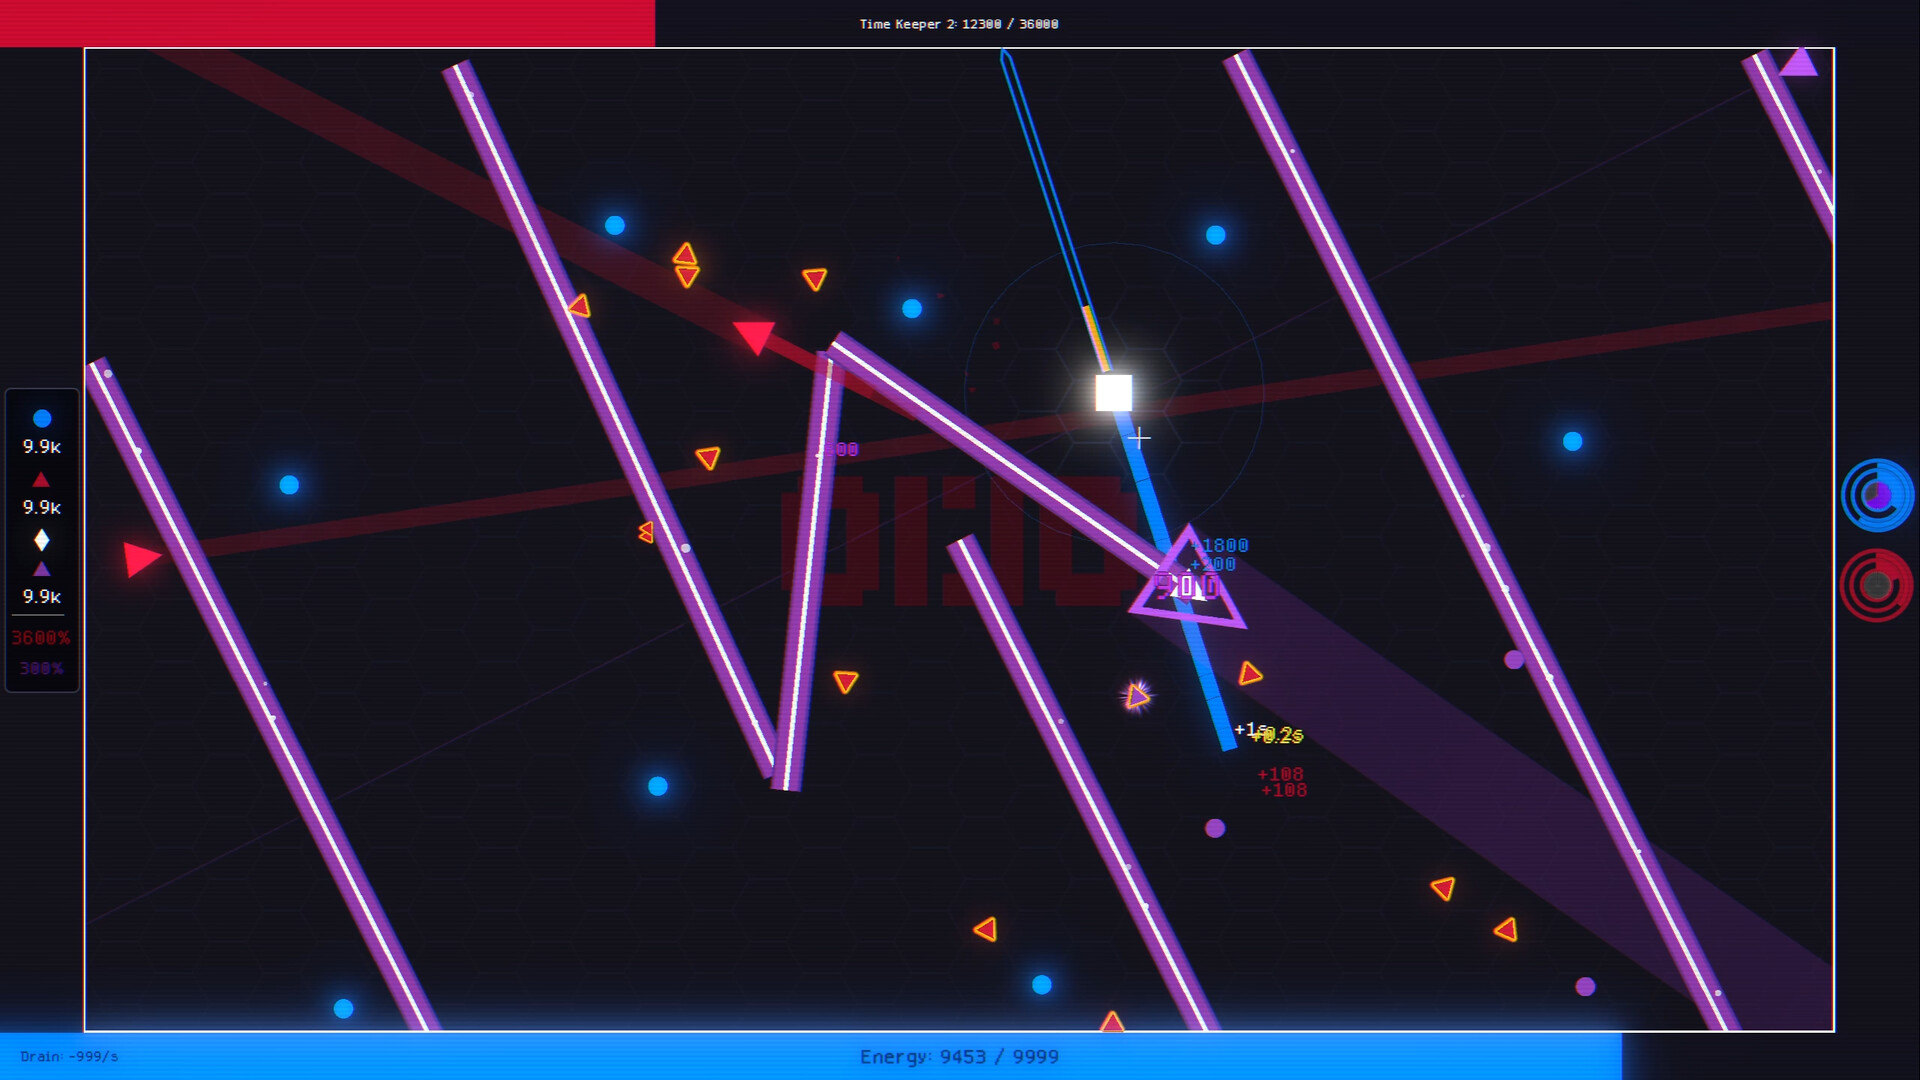Click the white diamond icon in the stats panel
Screen dimensions: 1920x1080
click(x=41, y=541)
